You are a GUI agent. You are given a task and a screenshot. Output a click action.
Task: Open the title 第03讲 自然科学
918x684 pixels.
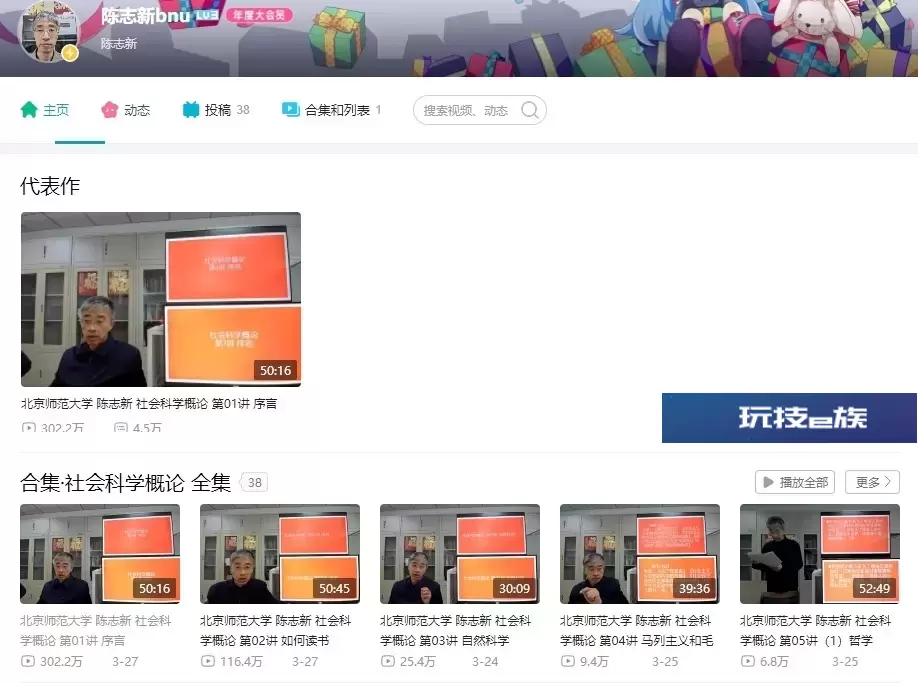coord(455,630)
